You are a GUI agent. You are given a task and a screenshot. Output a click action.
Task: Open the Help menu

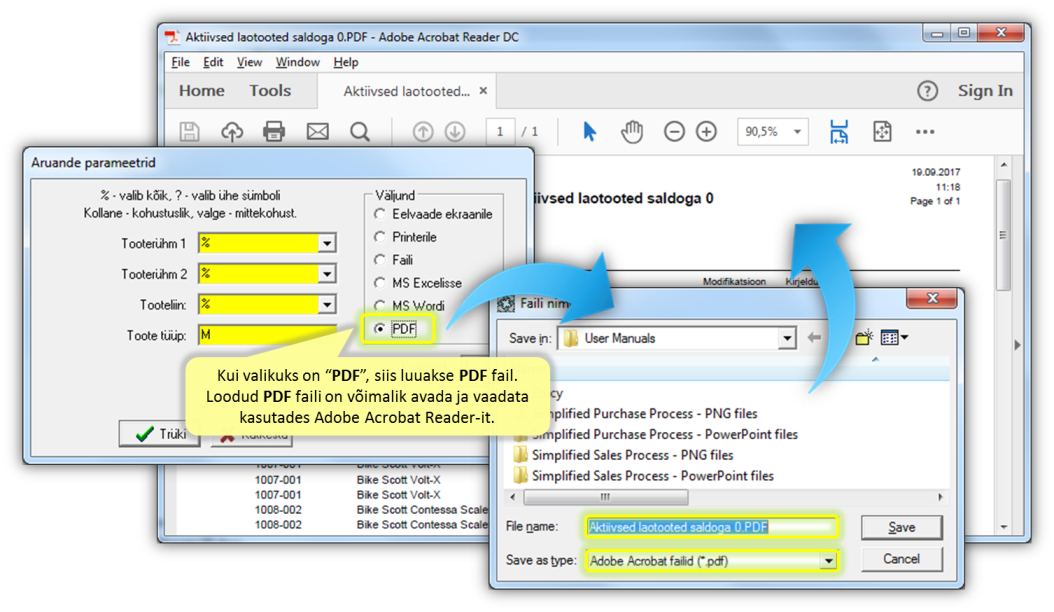click(x=346, y=62)
